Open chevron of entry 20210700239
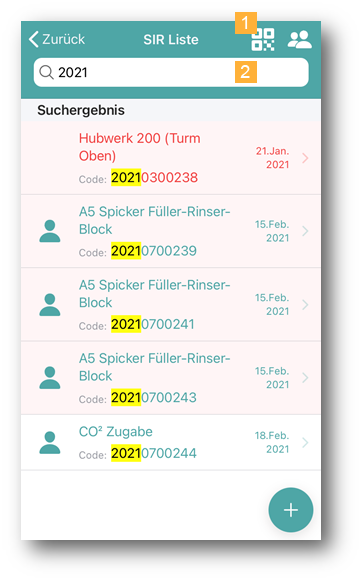The height and width of the screenshot is (582, 363). (305, 231)
